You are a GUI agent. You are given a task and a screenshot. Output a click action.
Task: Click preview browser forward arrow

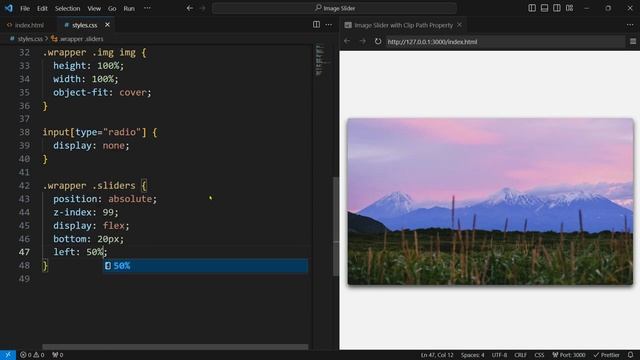point(362,41)
